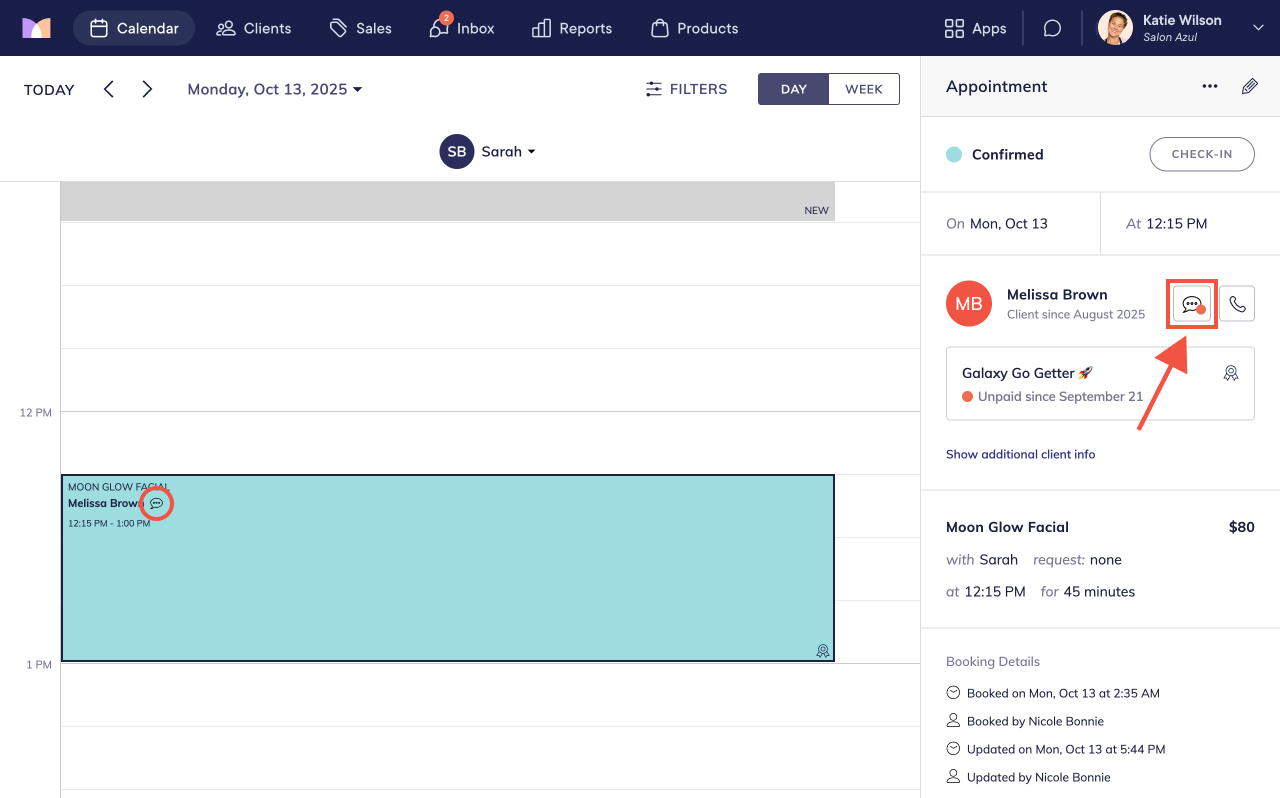Click the MB client avatar circle
Screen dimensions: 1280x798
click(x=969, y=303)
